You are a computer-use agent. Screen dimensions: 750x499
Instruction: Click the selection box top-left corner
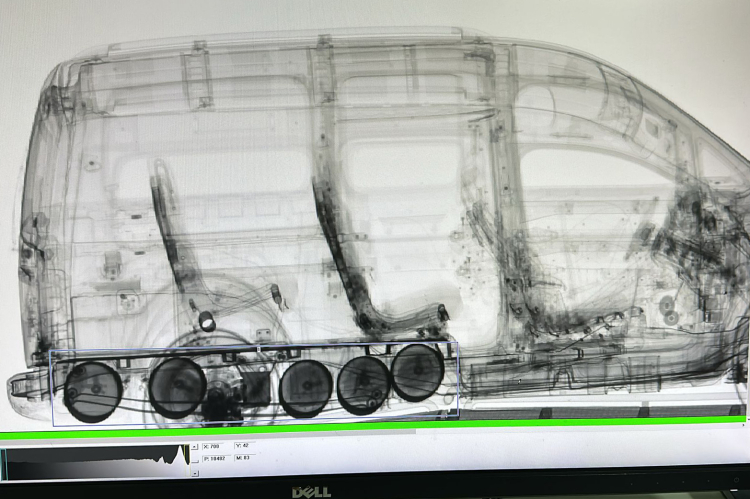click(x=51, y=352)
